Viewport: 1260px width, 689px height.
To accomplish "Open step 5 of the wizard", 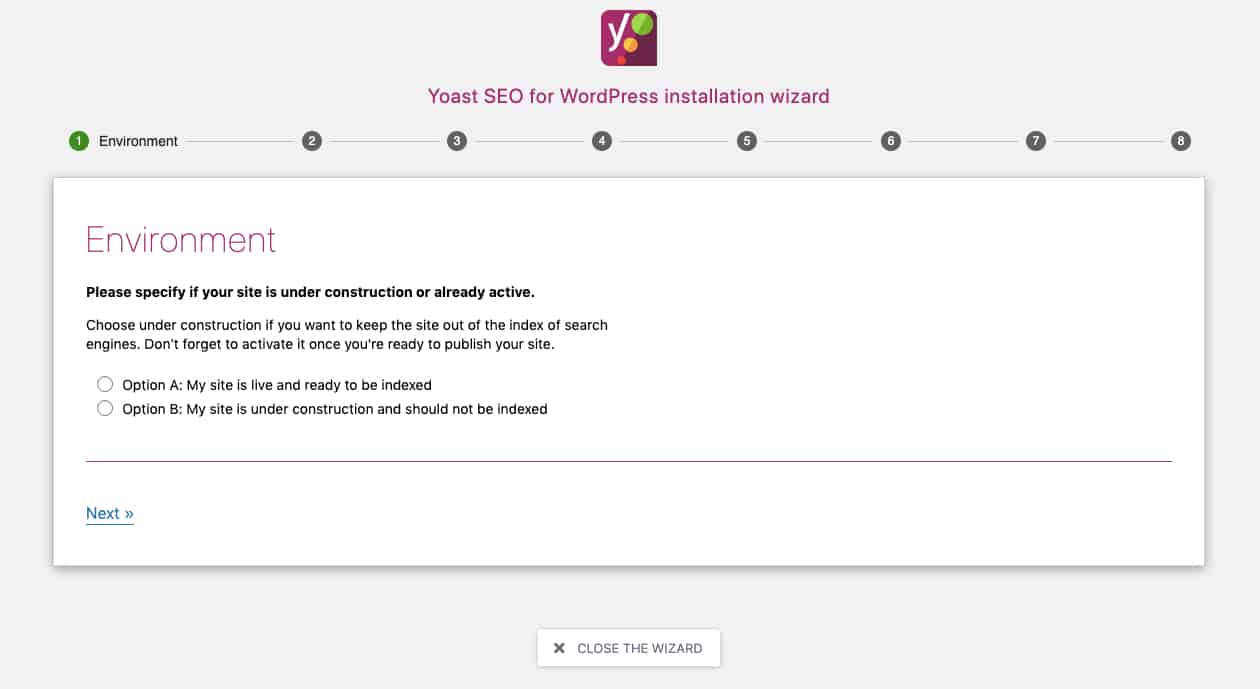I will click(x=746, y=141).
